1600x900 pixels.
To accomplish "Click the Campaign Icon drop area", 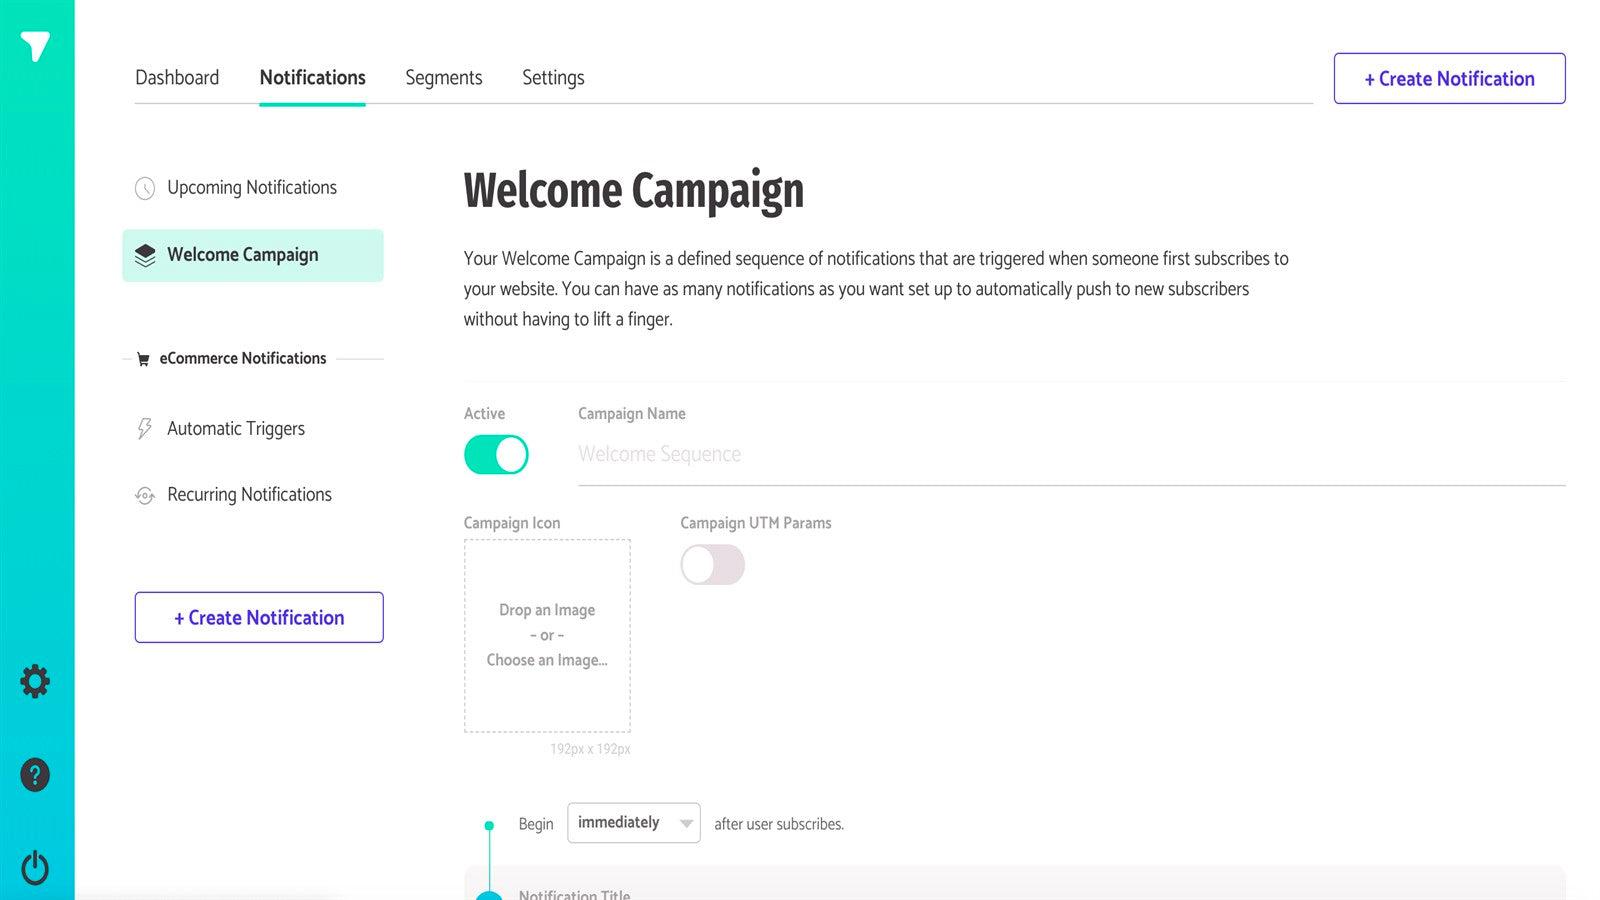I will [547, 635].
